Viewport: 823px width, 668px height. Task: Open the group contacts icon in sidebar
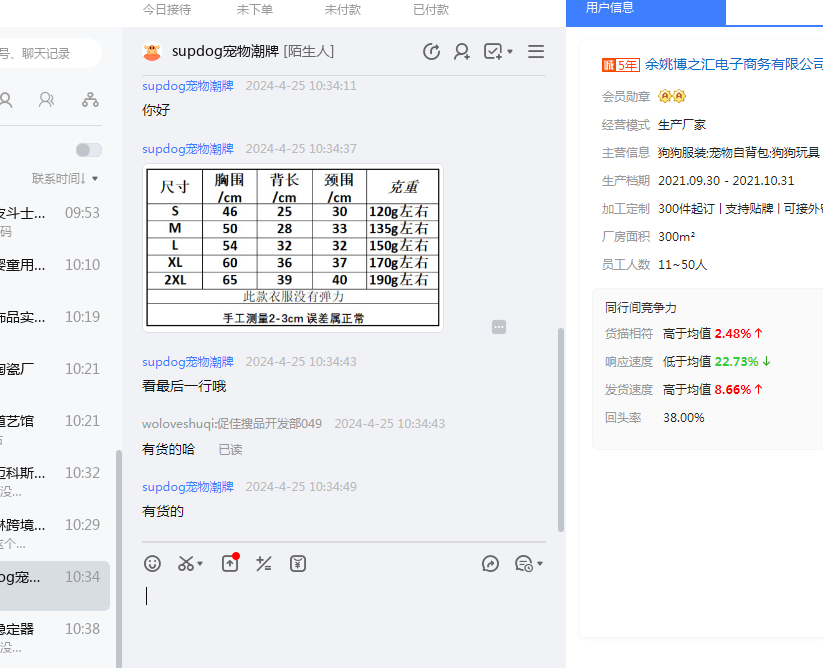[x=47, y=99]
